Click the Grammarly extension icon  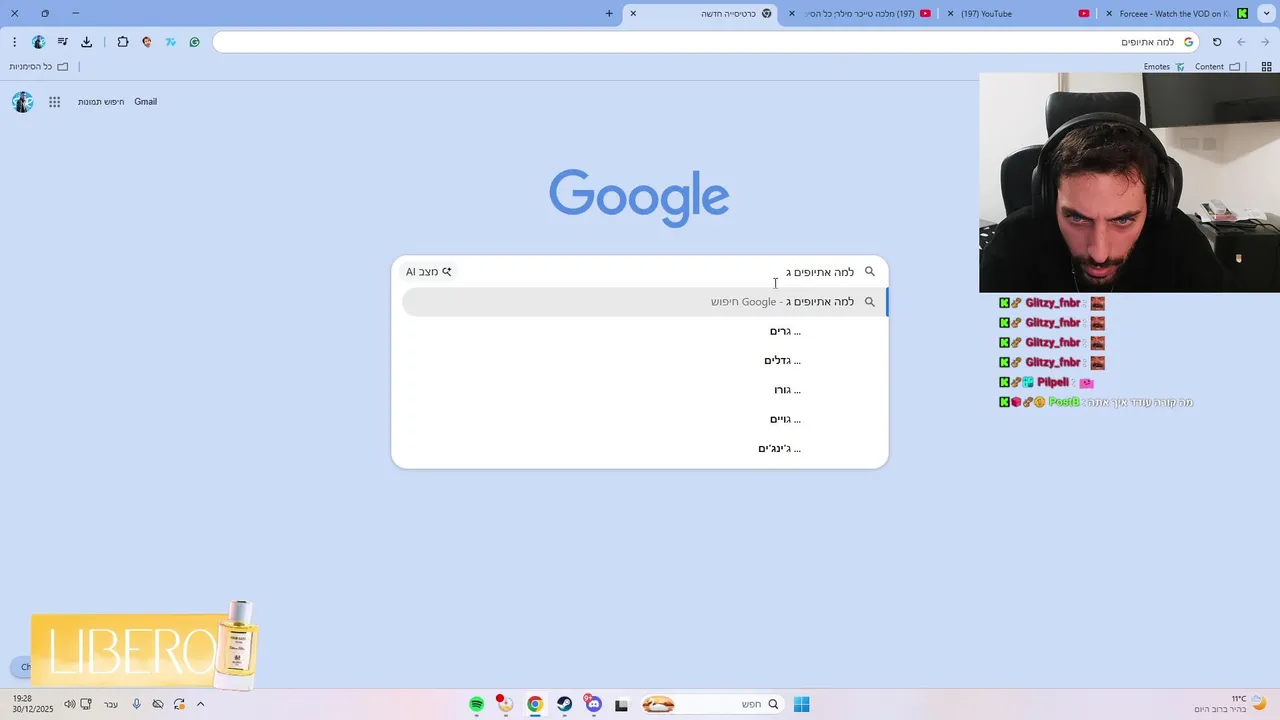click(x=194, y=42)
